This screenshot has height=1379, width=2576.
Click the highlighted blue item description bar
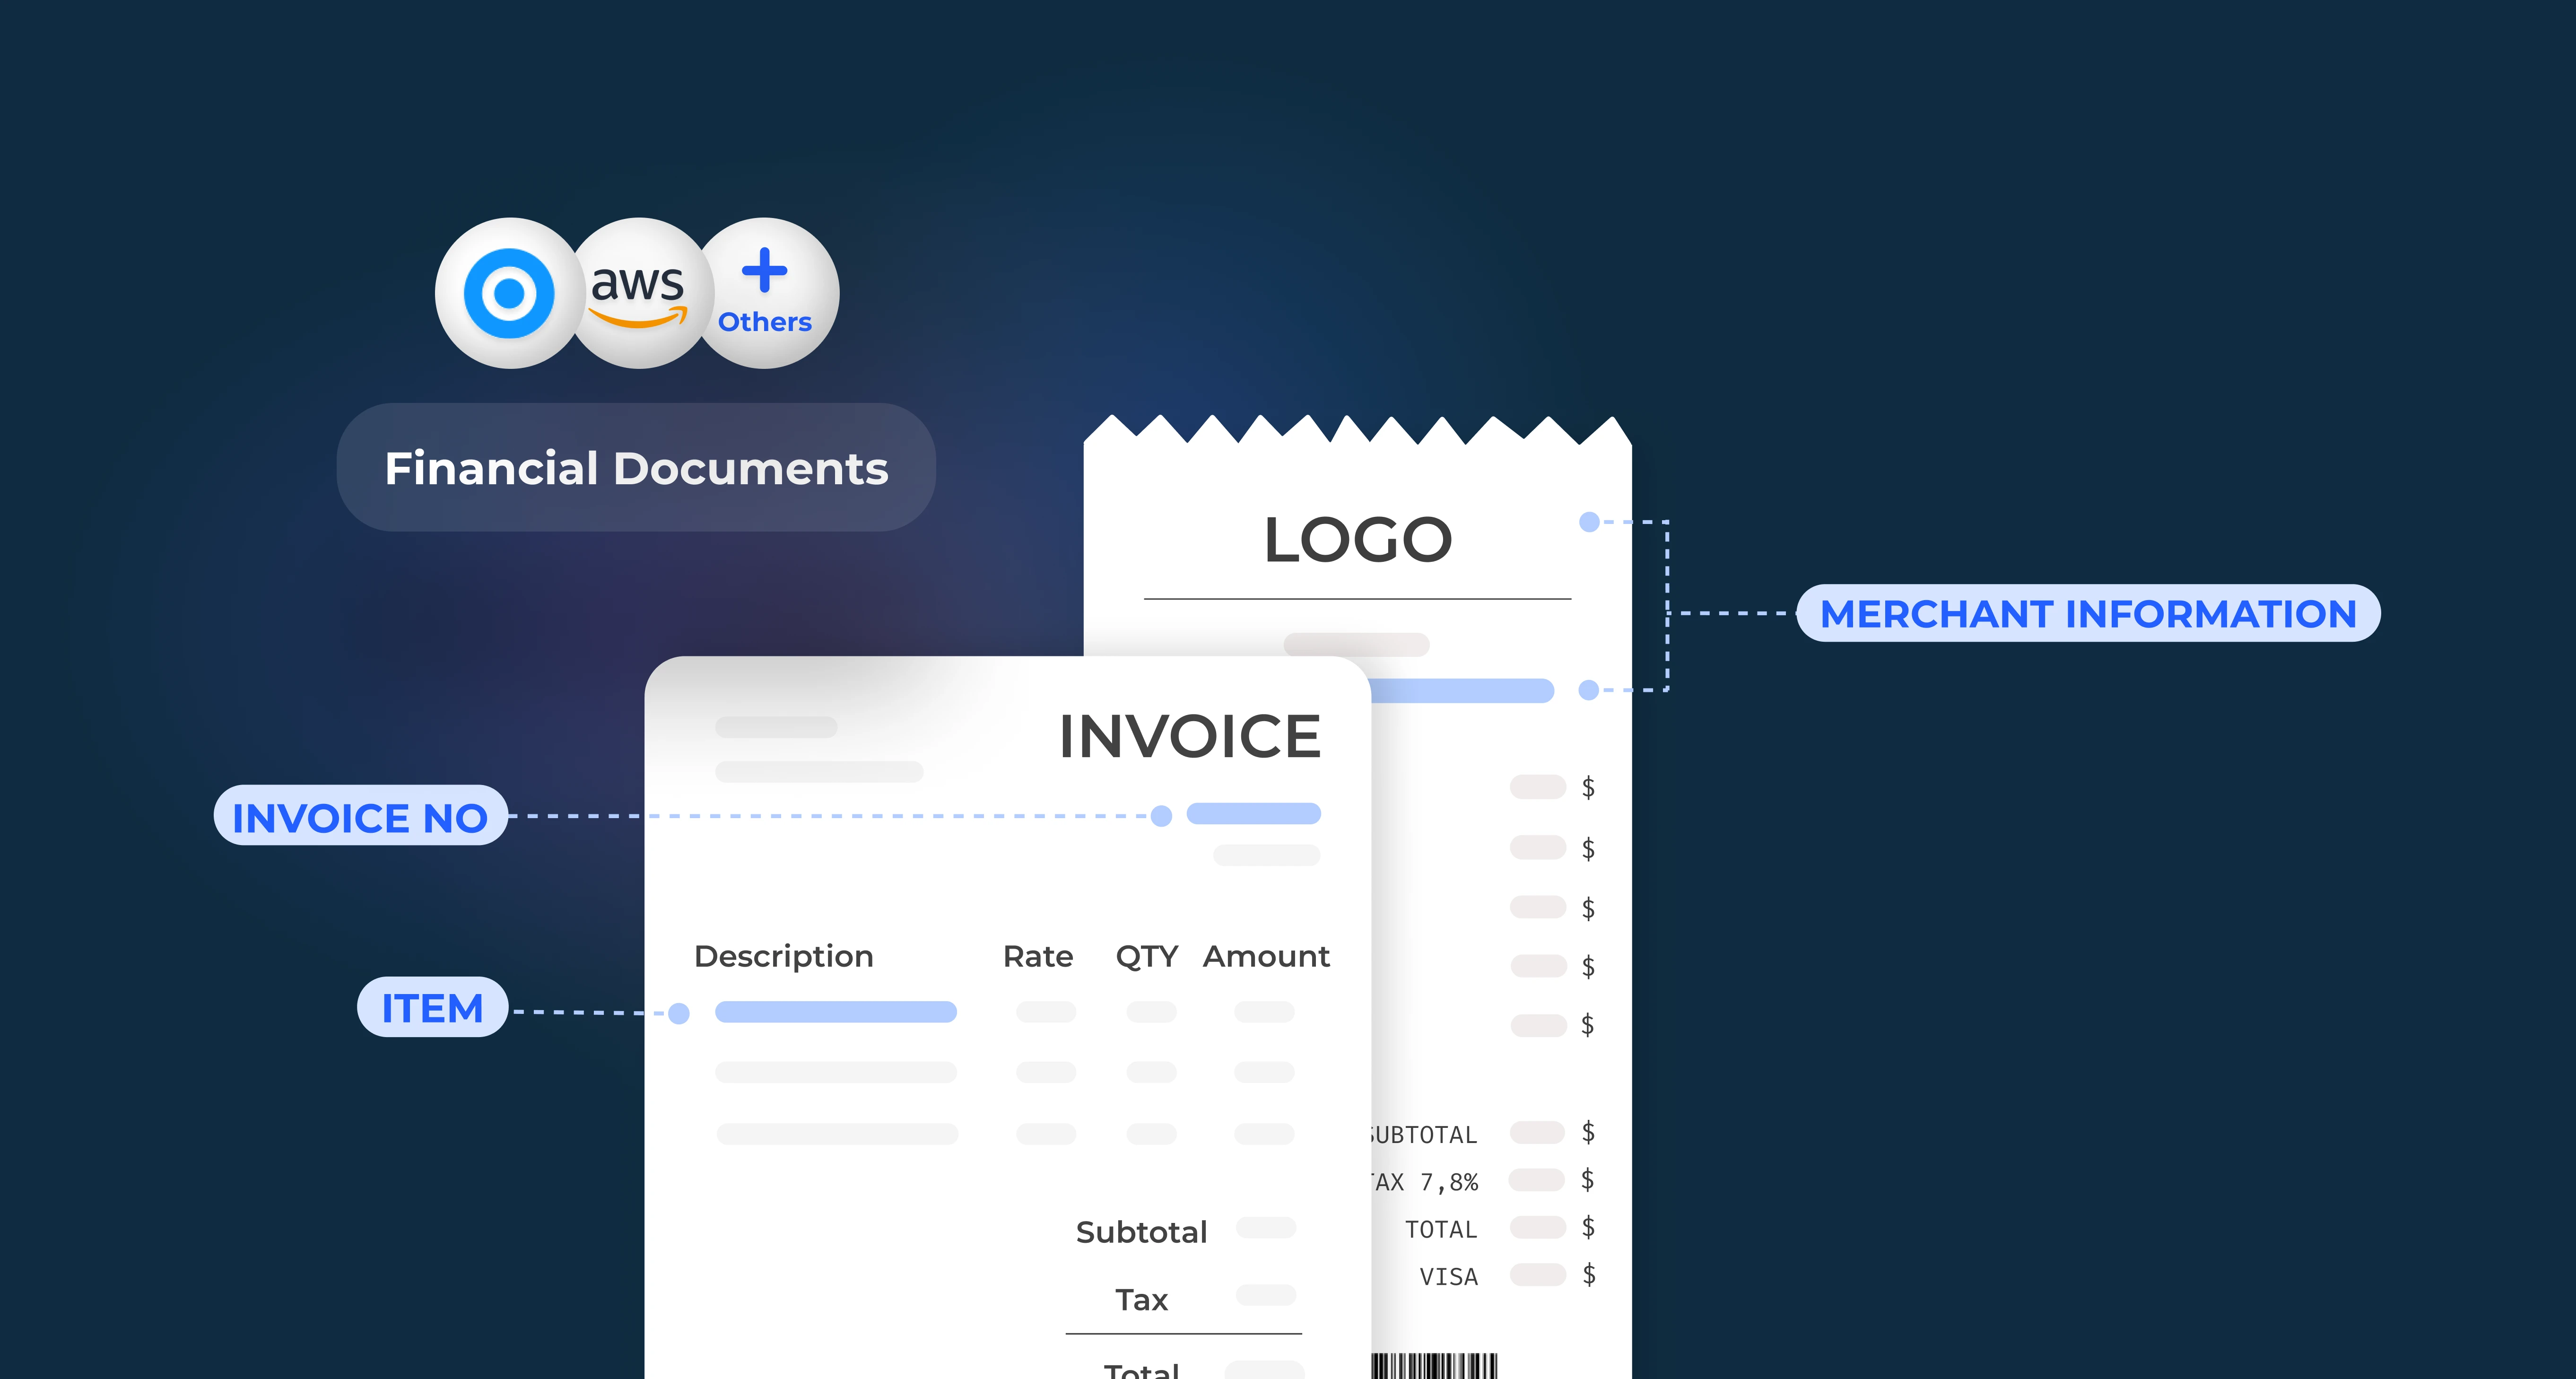[835, 1012]
